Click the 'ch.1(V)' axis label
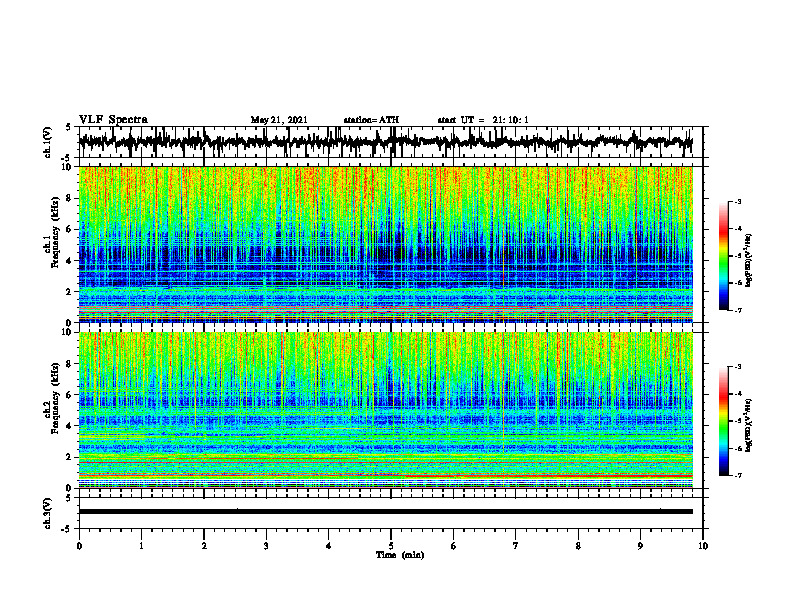Screen dimensions: 792x612 tap(48, 142)
